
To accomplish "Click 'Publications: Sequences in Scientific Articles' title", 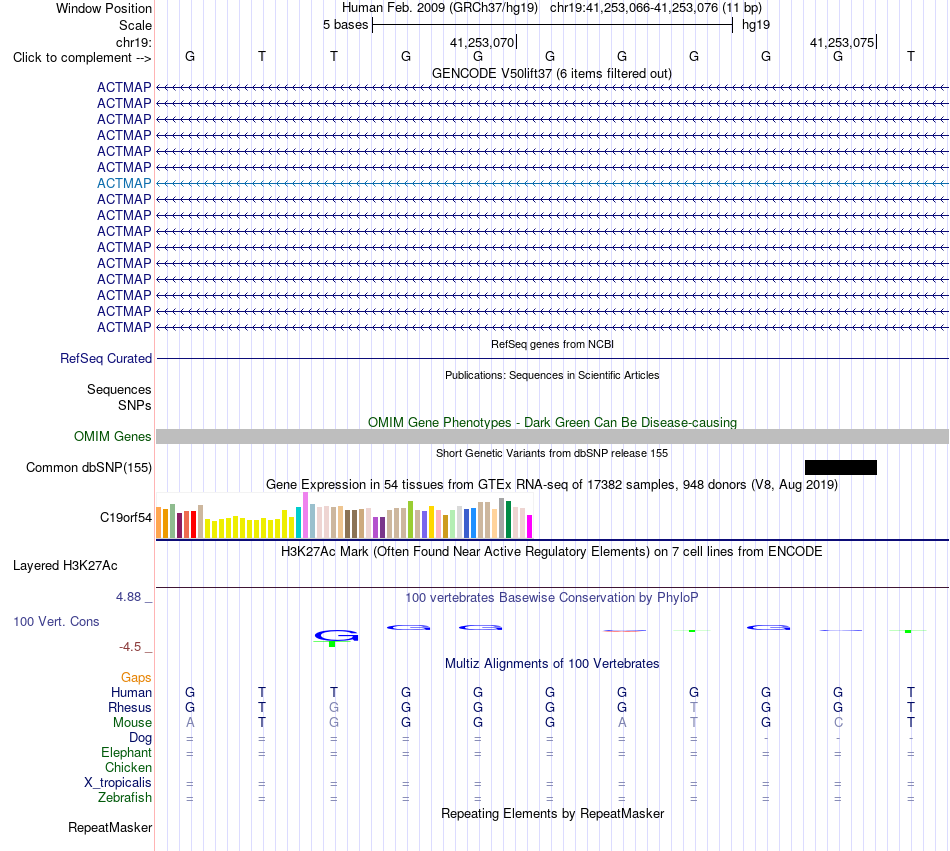I will pos(552,376).
